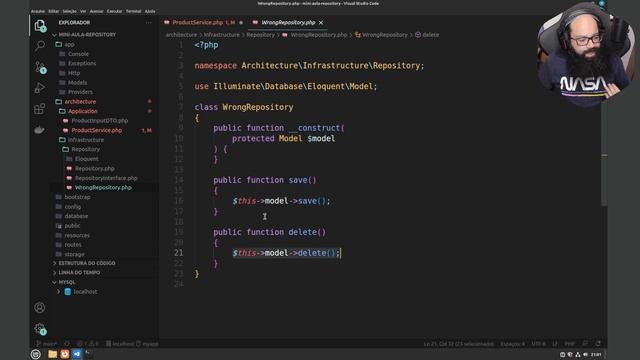Image resolution: width=640 pixels, height=360 pixels.
Task: Click the localhost database icon in MySQL panel
Action: (x=68, y=291)
